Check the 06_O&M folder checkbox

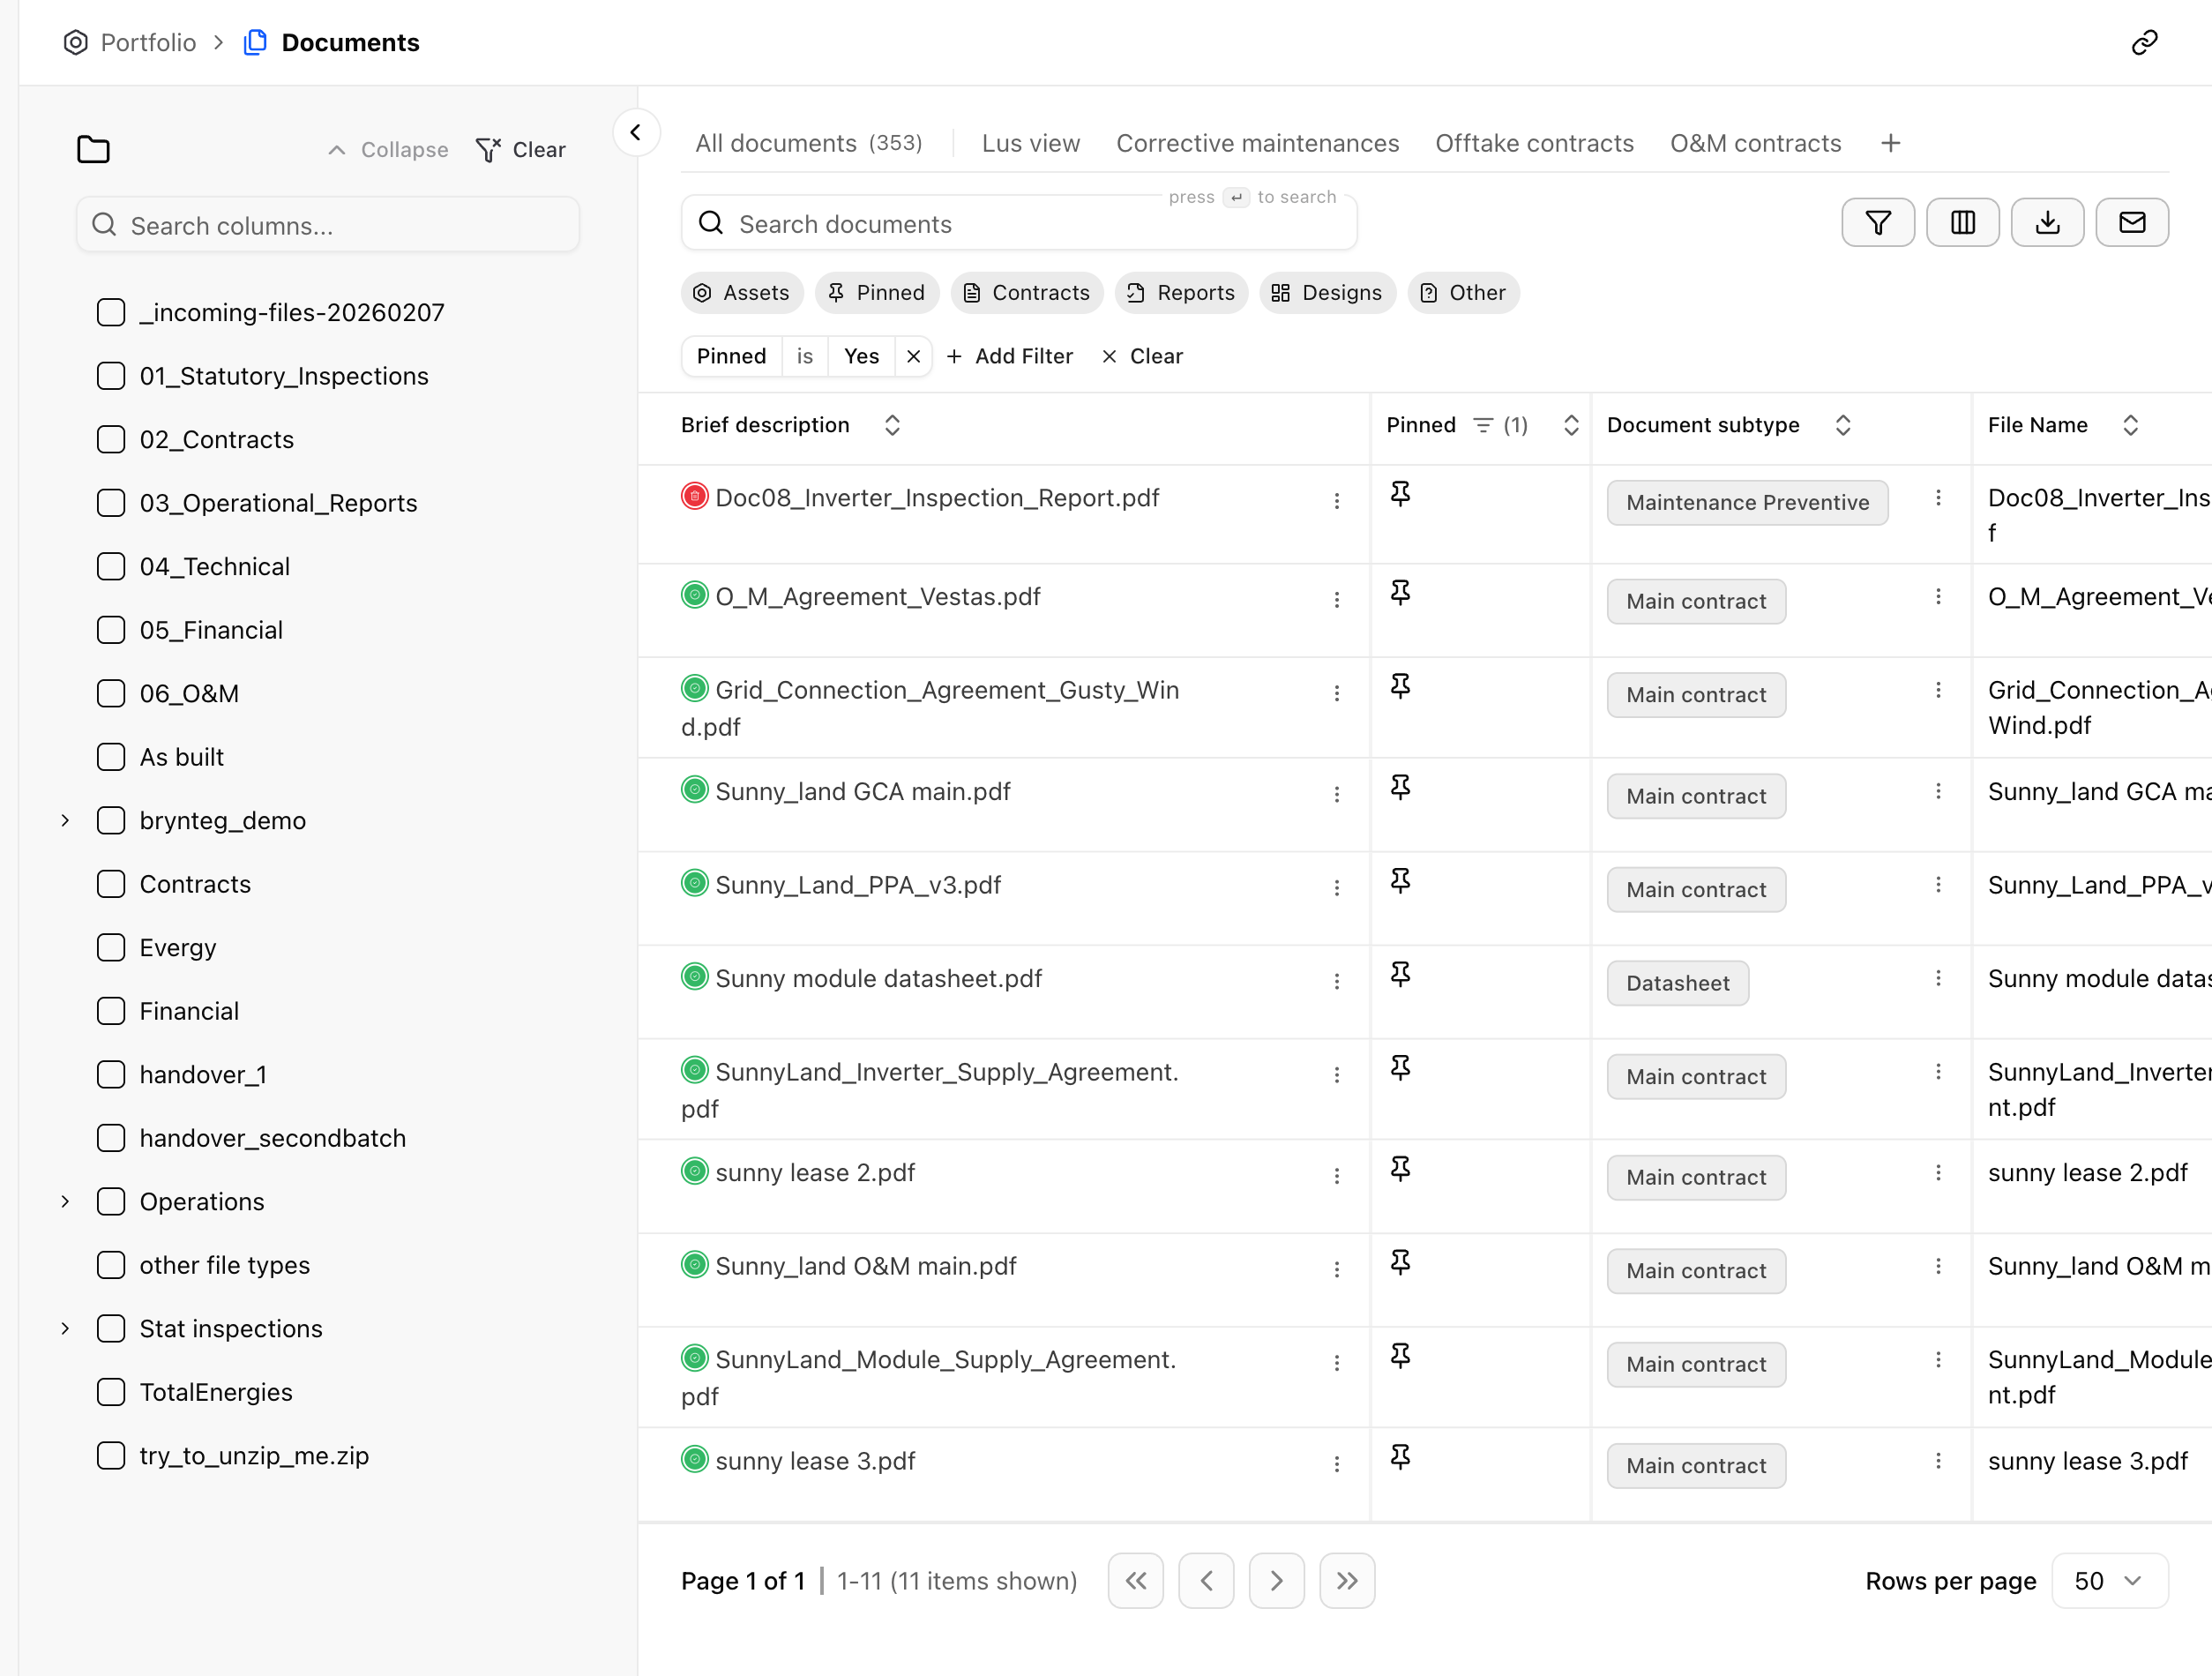pos(111,693)
